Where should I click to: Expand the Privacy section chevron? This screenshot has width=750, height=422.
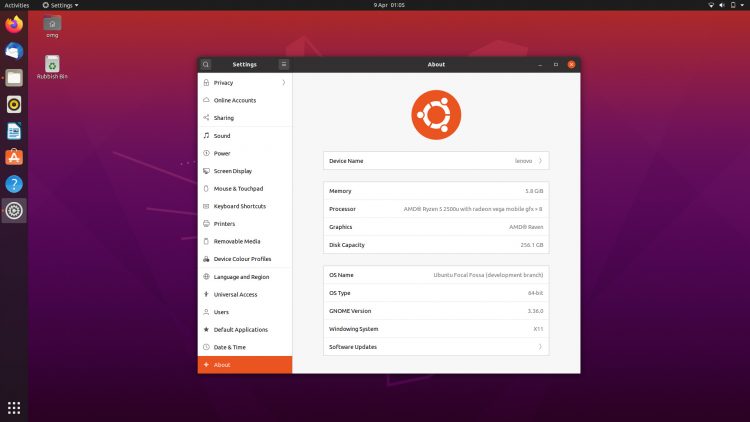pyautogui.click(x=284, y=82)
